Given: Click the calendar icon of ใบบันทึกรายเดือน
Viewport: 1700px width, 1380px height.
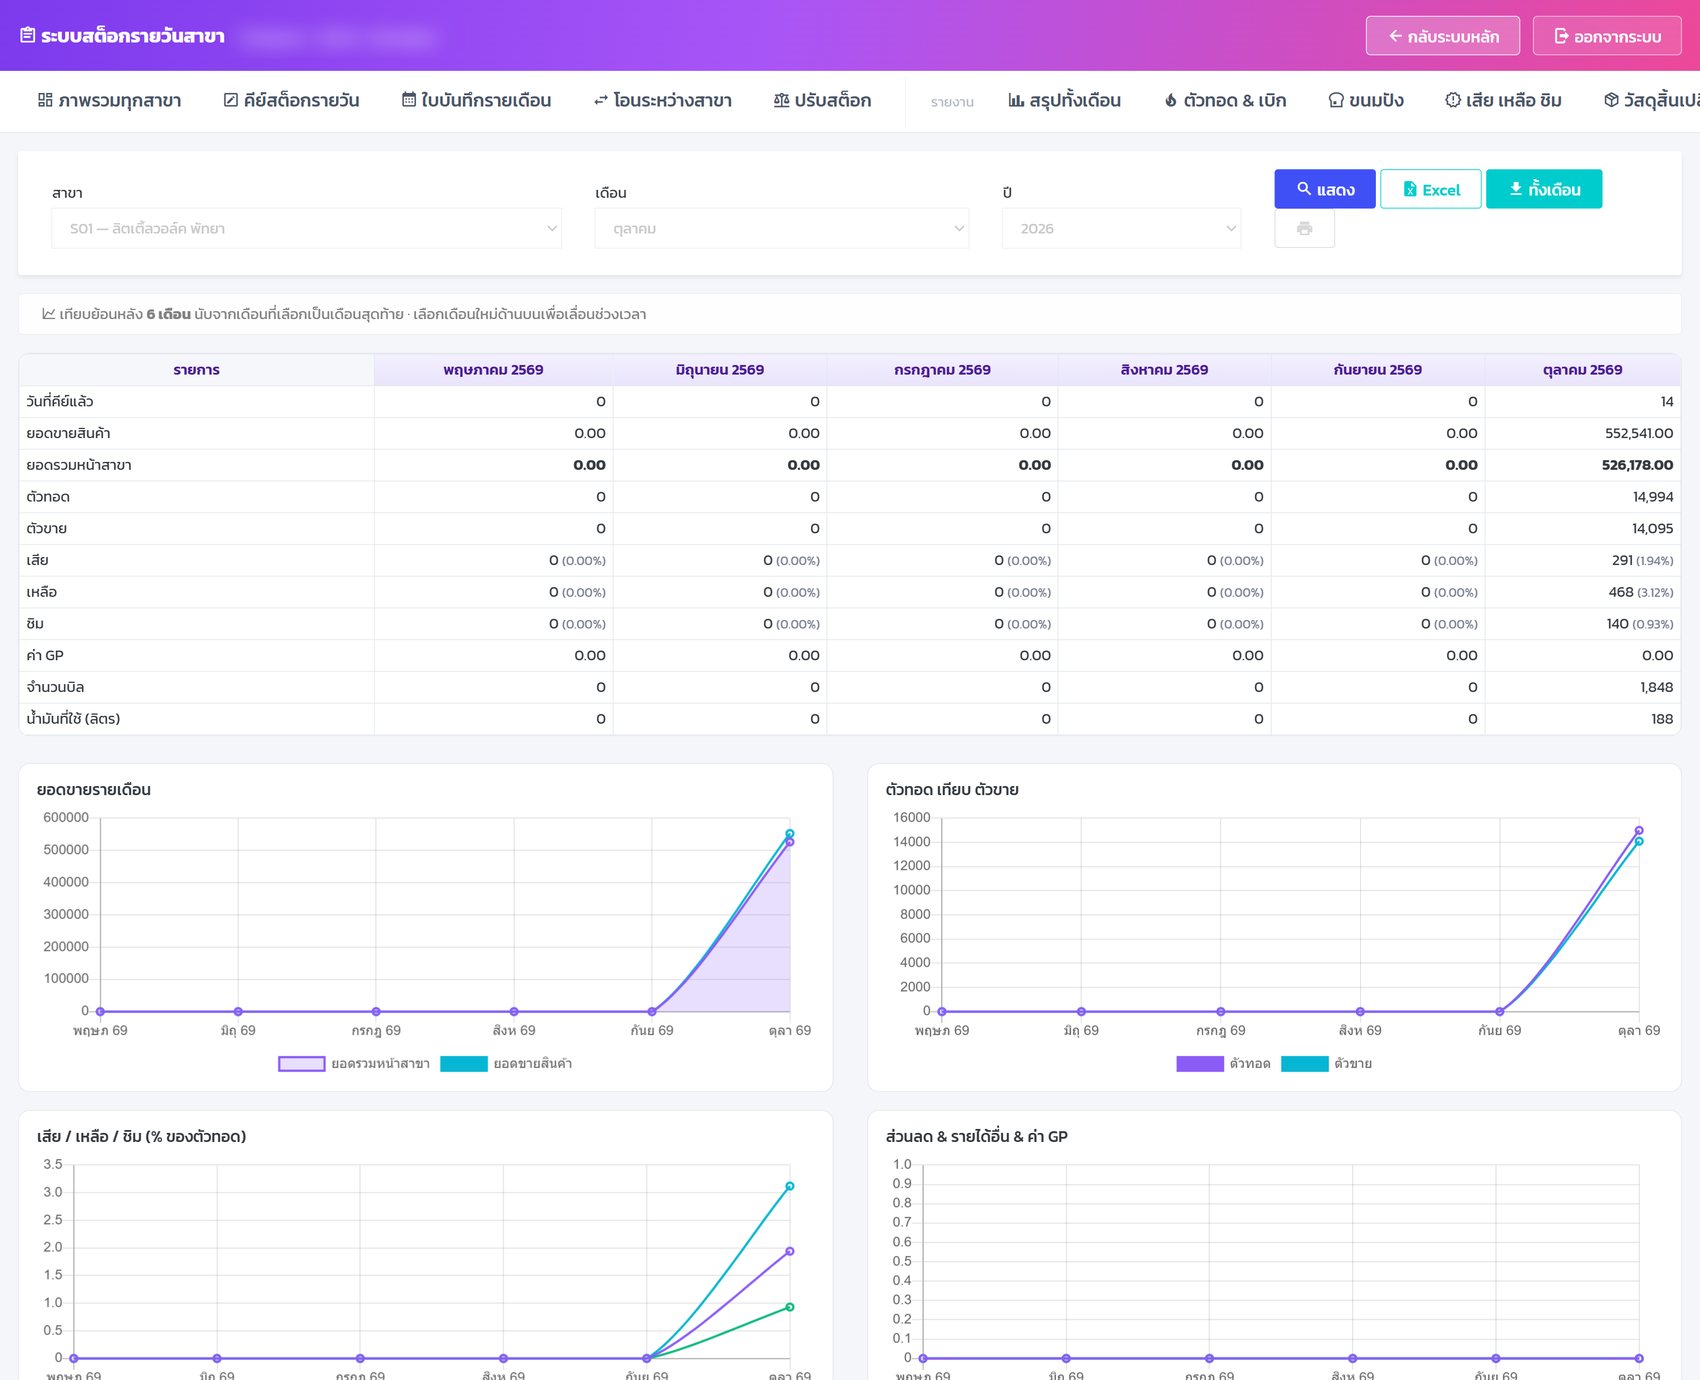Looking at the screenshot, I should (409, 100).
